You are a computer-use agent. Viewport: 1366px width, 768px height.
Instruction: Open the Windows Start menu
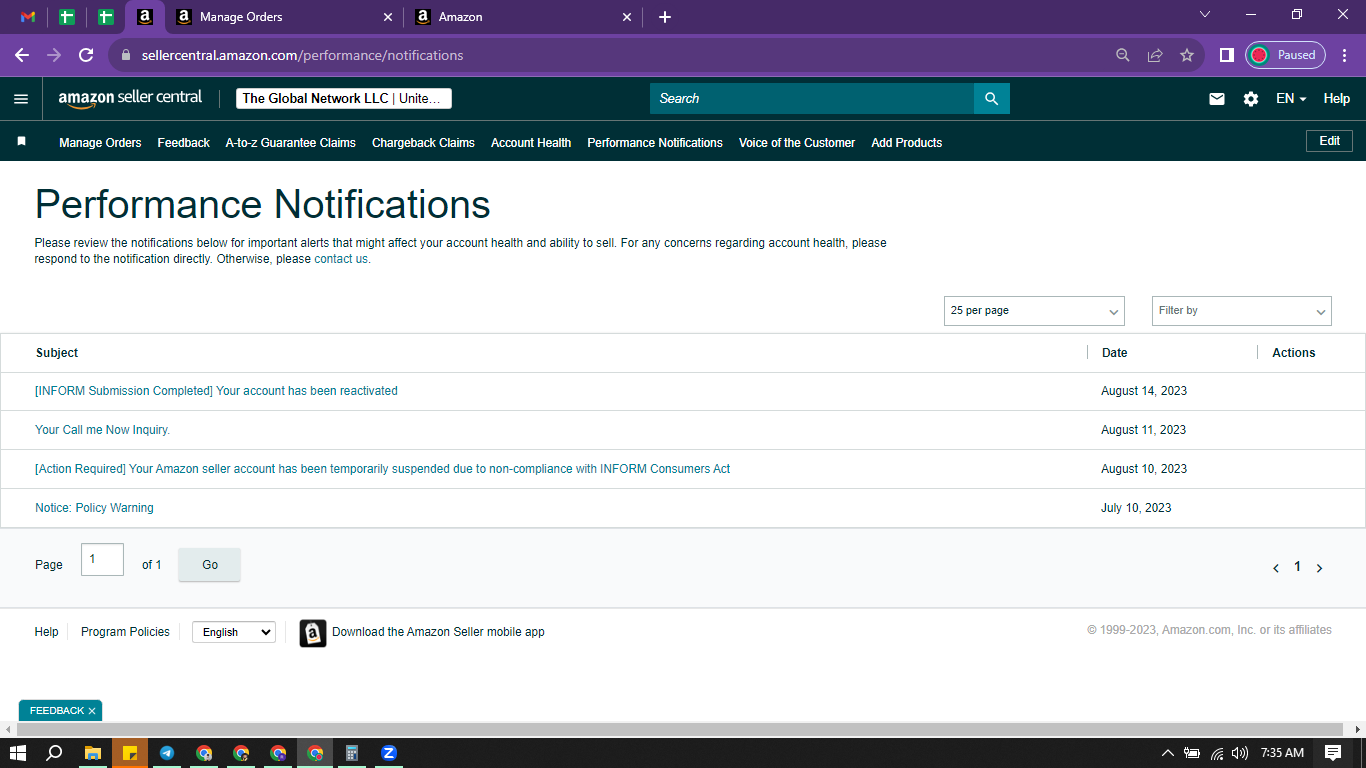coord(17,753)
